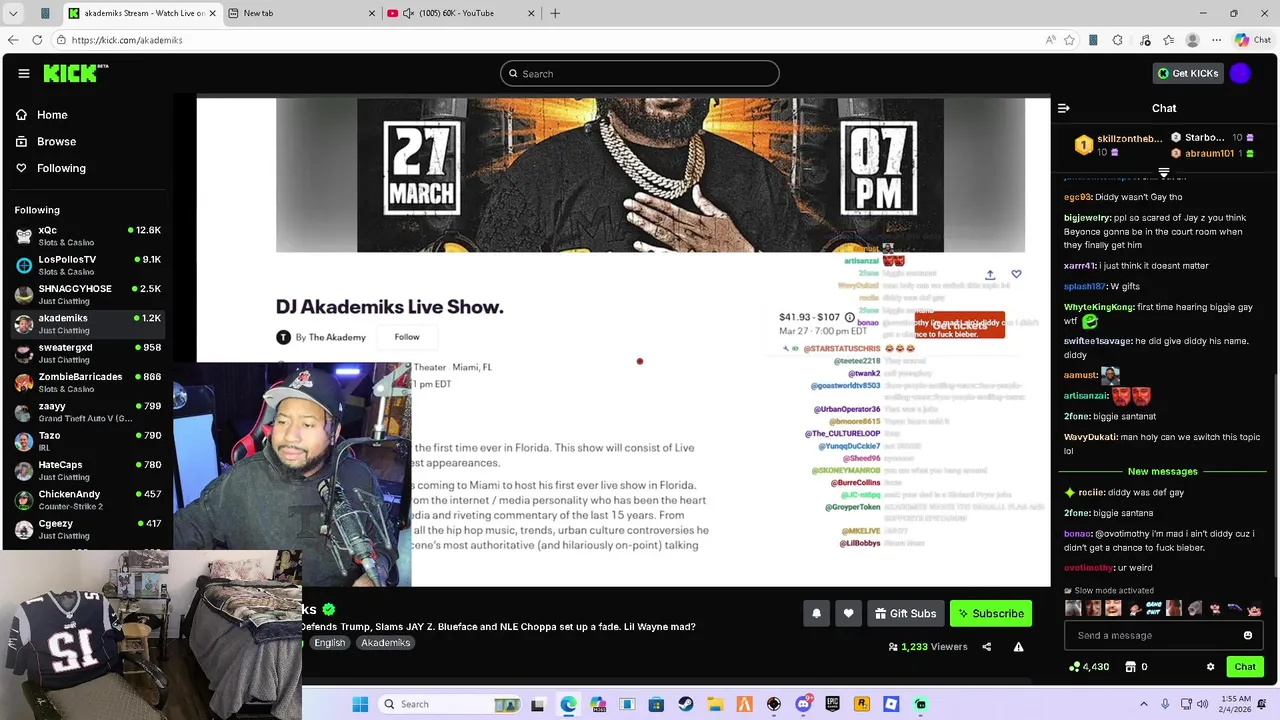The image size is (1280, 720).
Task: Open the Windows Start menu
Action: click(360, 704)
